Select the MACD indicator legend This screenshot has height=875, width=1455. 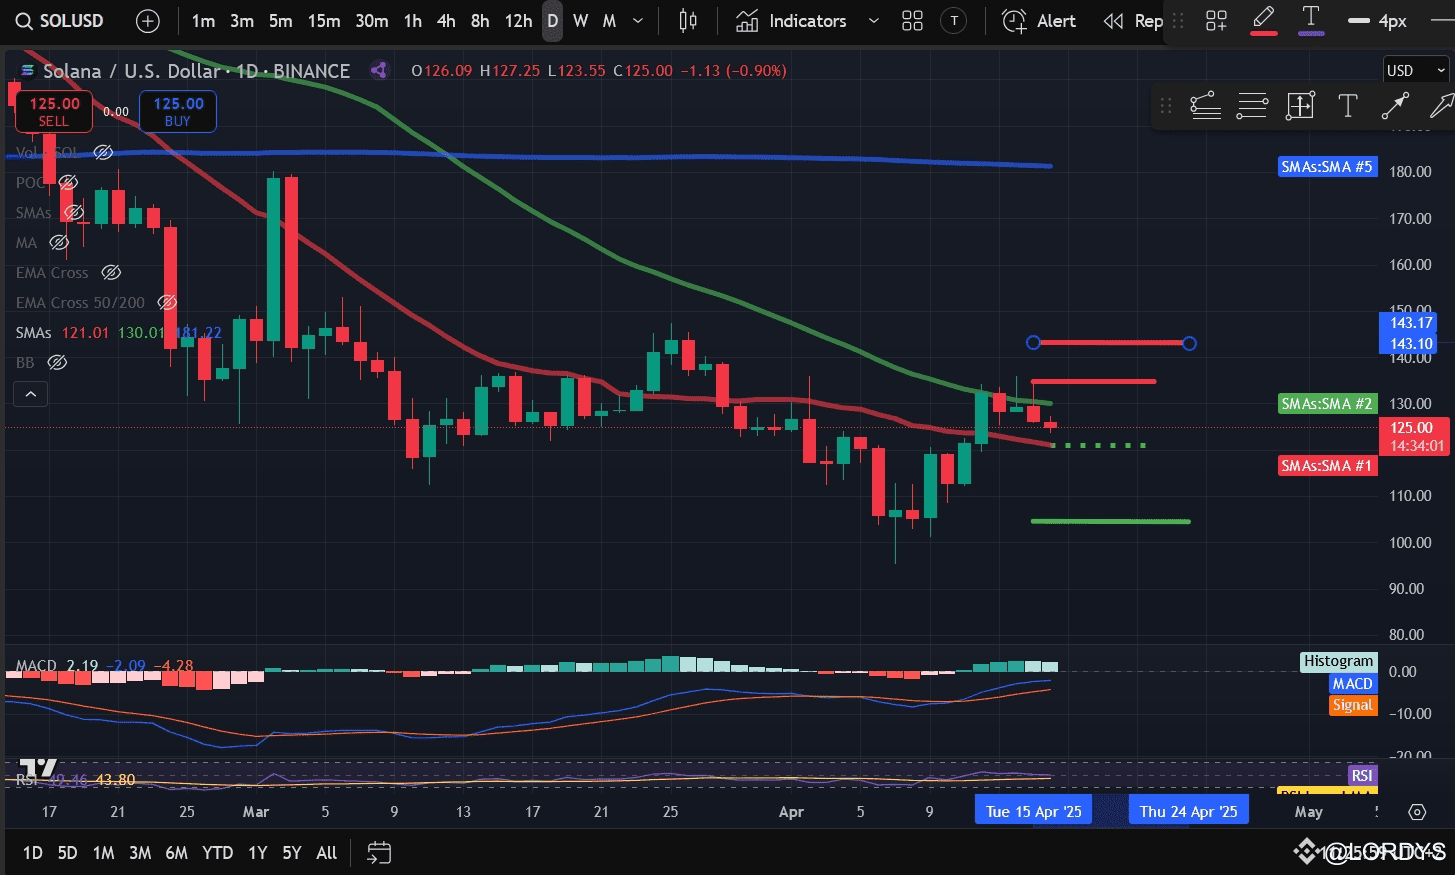click(105, 665)
